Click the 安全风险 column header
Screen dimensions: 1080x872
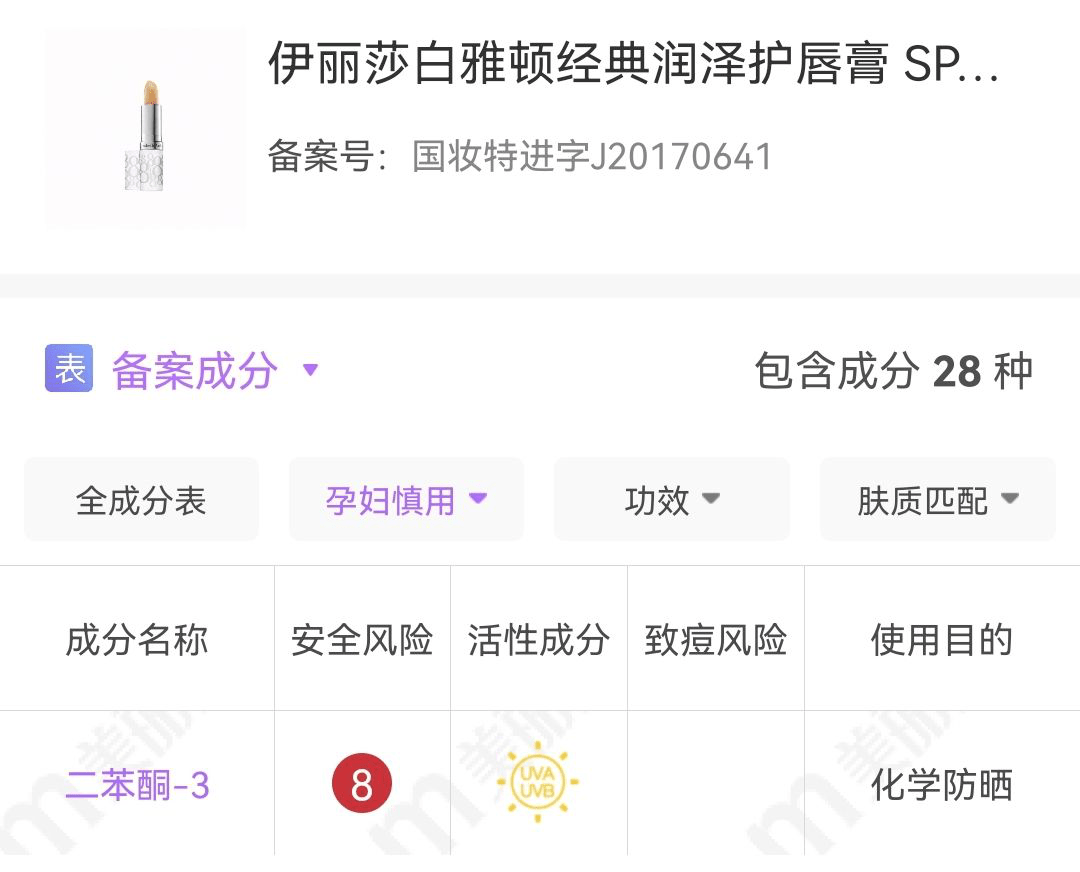pos(362,640)
